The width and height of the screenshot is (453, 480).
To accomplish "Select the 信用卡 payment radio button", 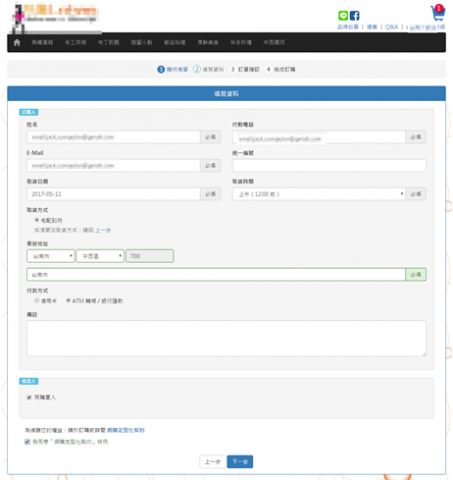I will [x=37, y=300].
